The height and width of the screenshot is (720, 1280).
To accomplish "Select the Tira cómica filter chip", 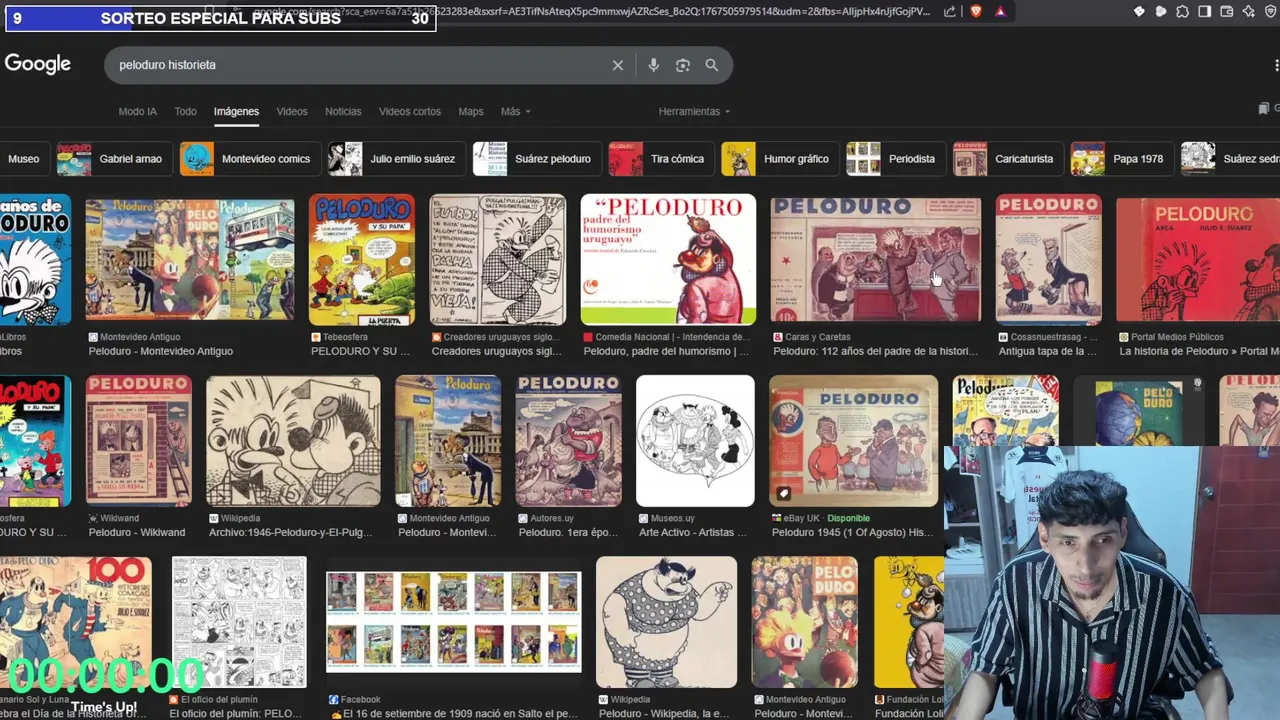I will tap(660, 159).
